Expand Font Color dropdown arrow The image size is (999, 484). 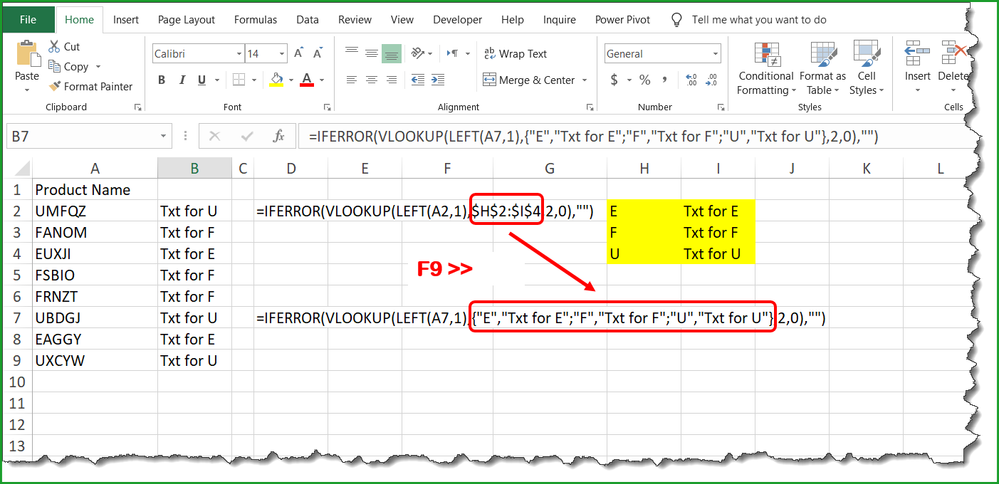(321, 80)
